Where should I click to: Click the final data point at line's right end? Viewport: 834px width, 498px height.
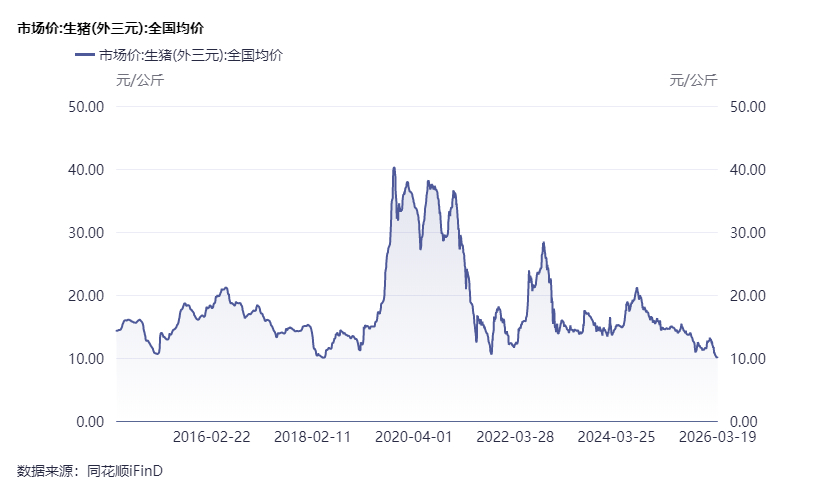(x=716, y=357)
